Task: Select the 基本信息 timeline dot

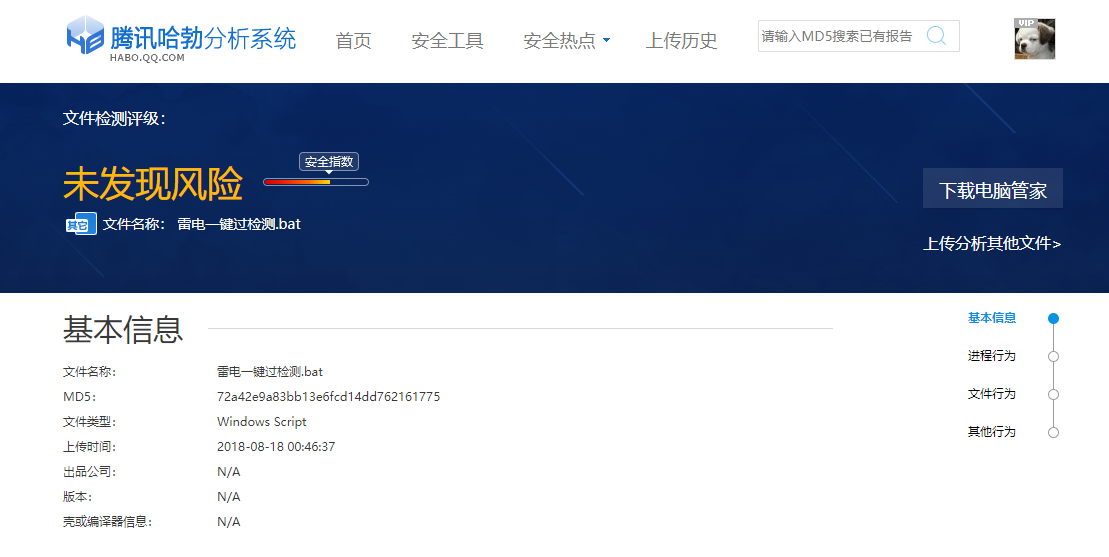Action: click(x=1053, y=319)
